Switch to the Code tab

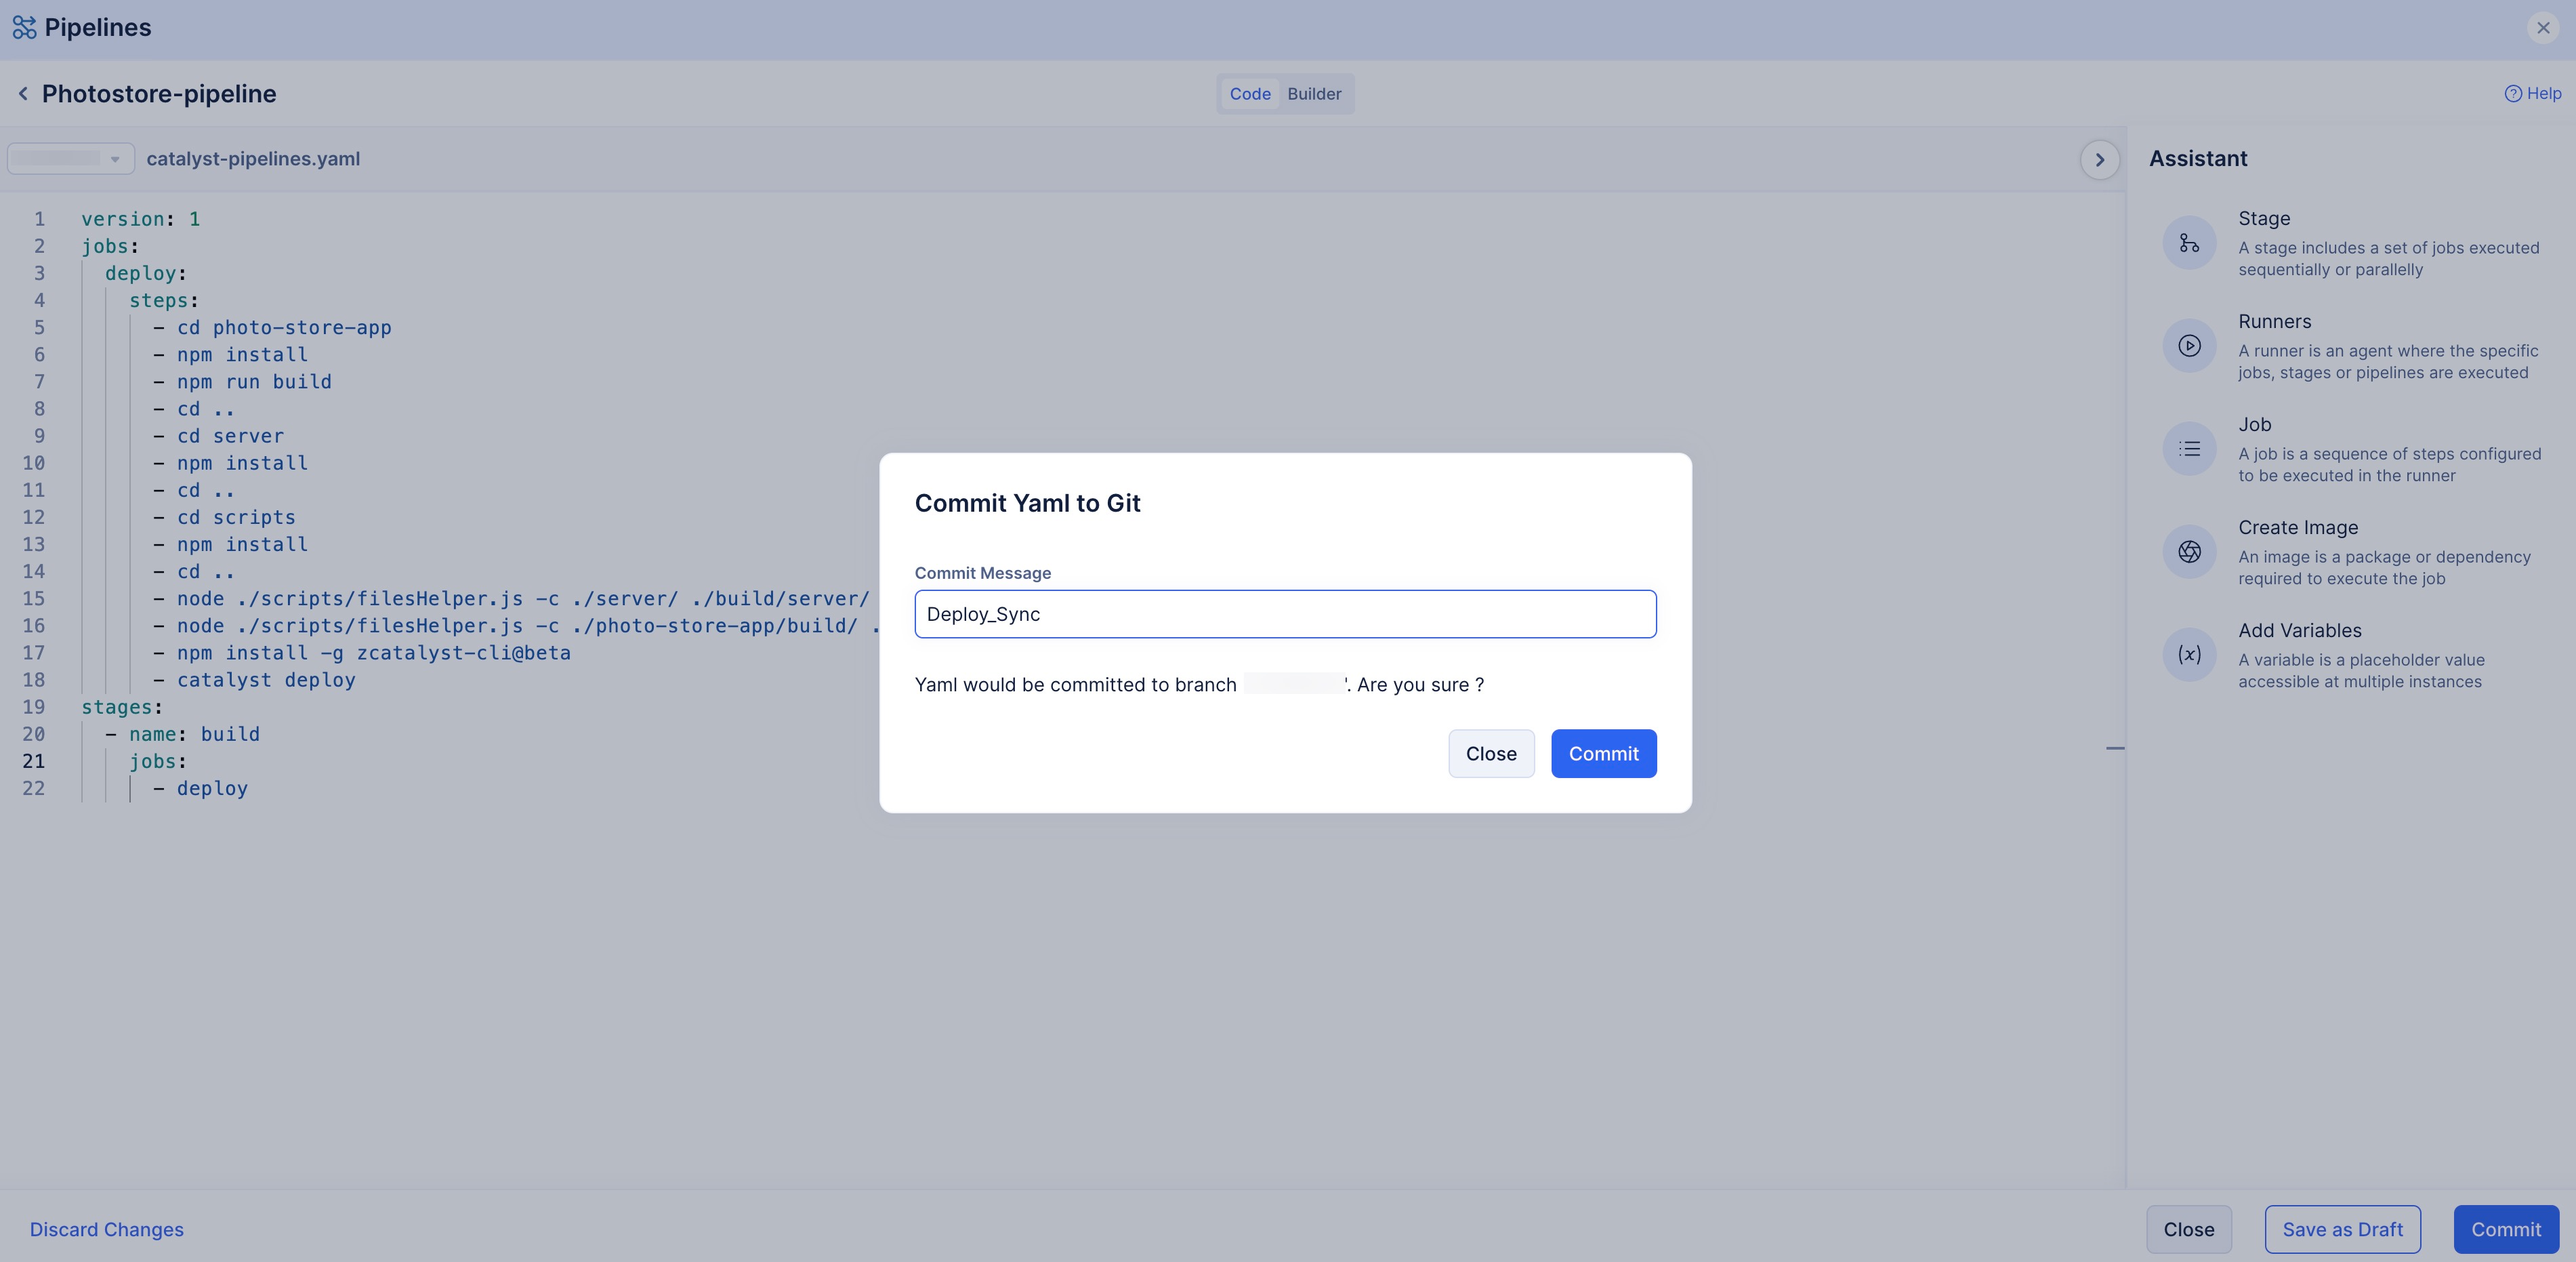[x=1249, y=94]
